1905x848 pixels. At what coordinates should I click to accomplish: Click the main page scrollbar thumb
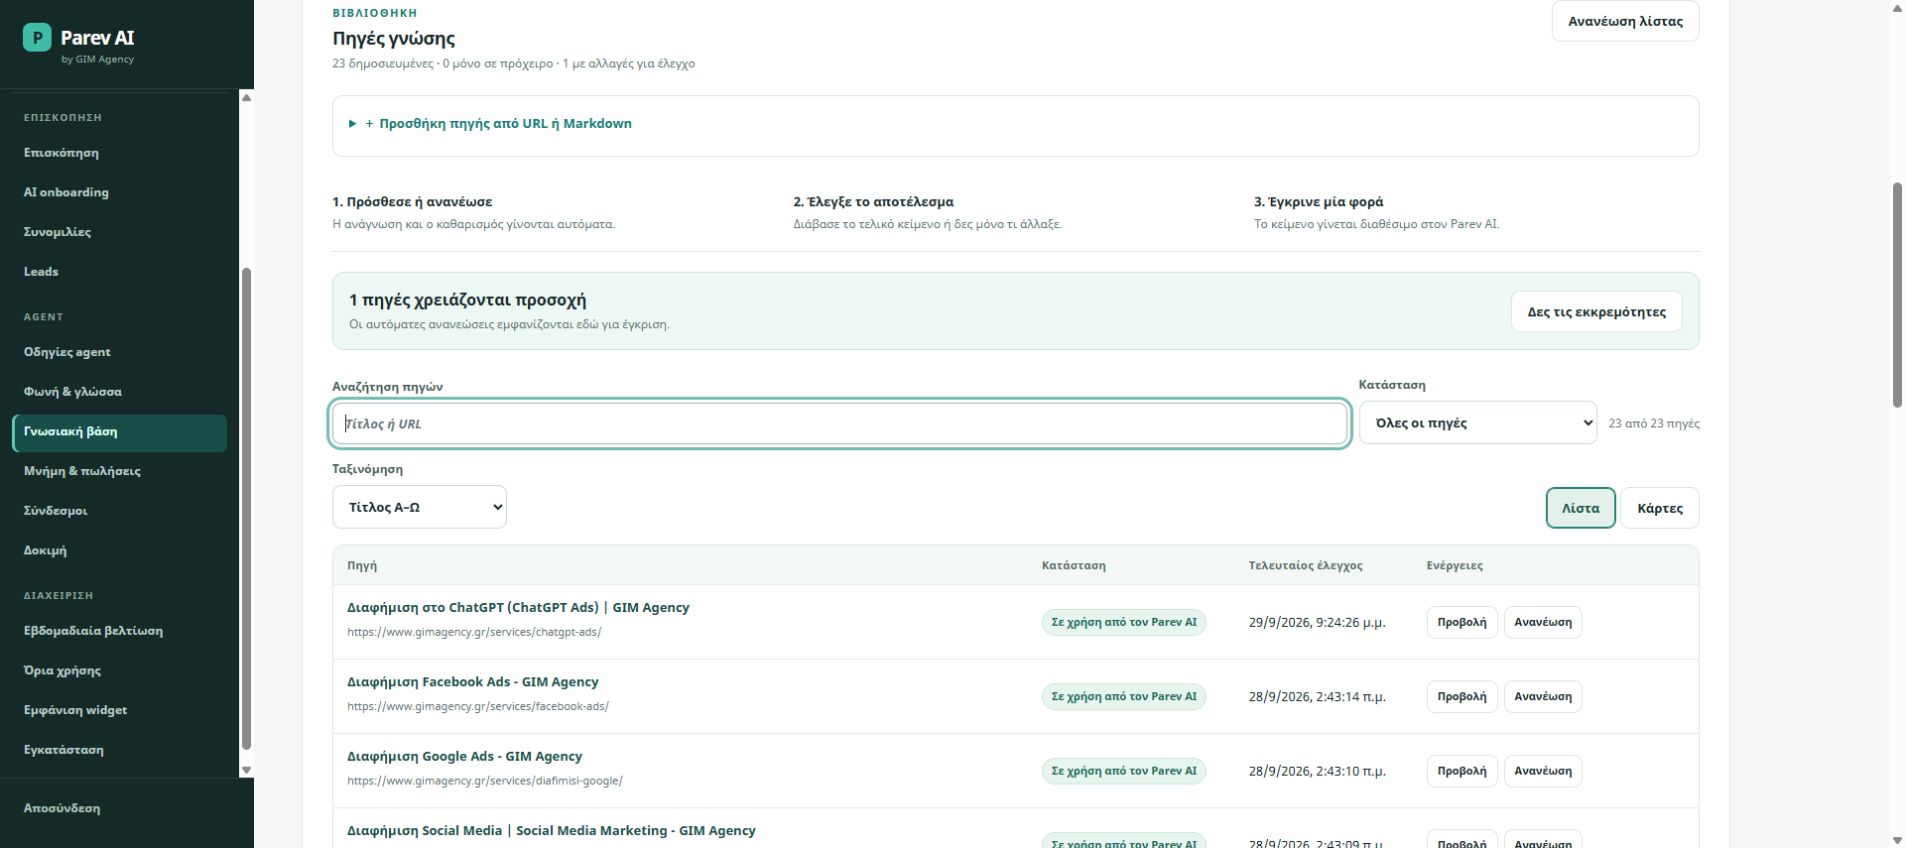[1896, 295]
